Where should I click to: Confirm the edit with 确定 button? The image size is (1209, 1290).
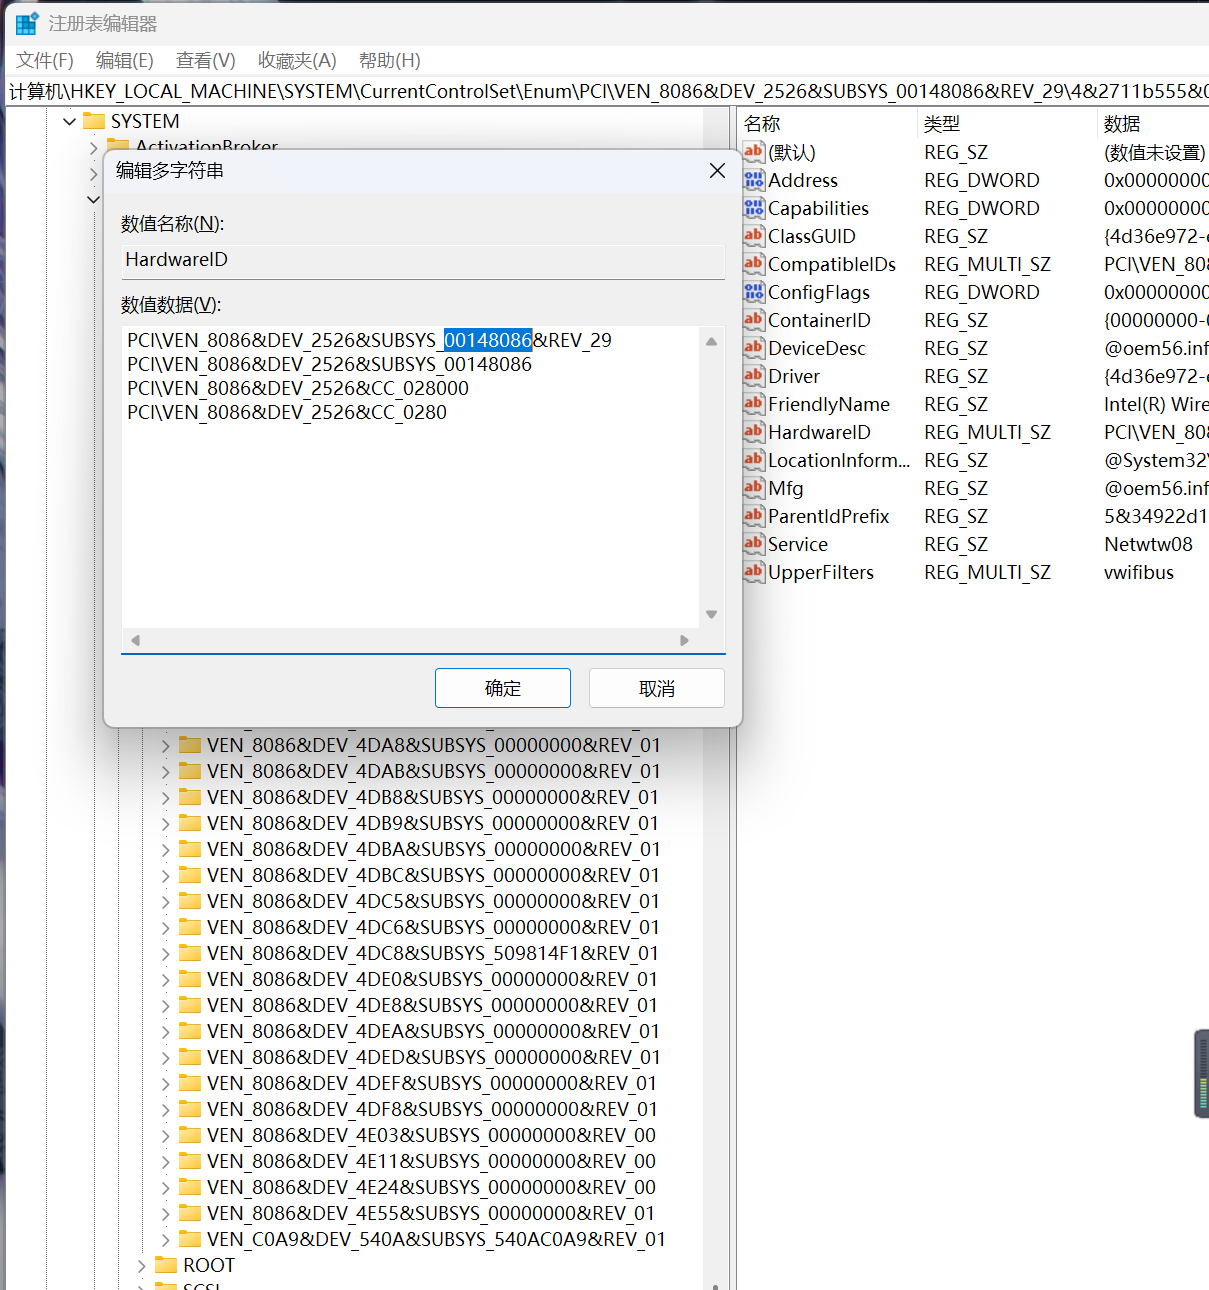point(502,688)
